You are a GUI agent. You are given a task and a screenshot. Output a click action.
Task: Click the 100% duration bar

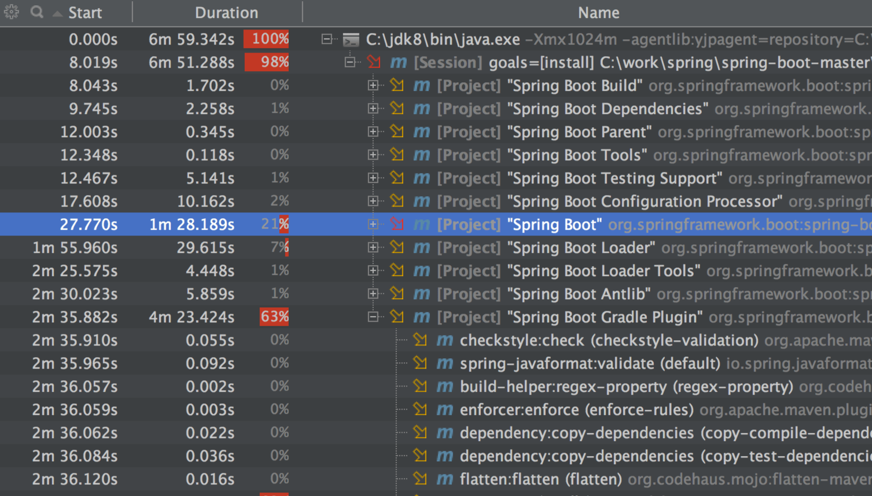click(x=266, y=39)
